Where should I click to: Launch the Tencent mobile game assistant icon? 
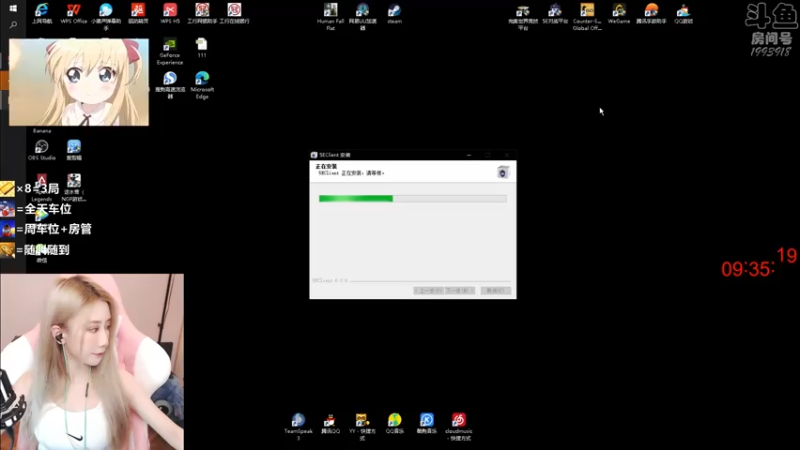pyautogui.click(x=651, y=14)
